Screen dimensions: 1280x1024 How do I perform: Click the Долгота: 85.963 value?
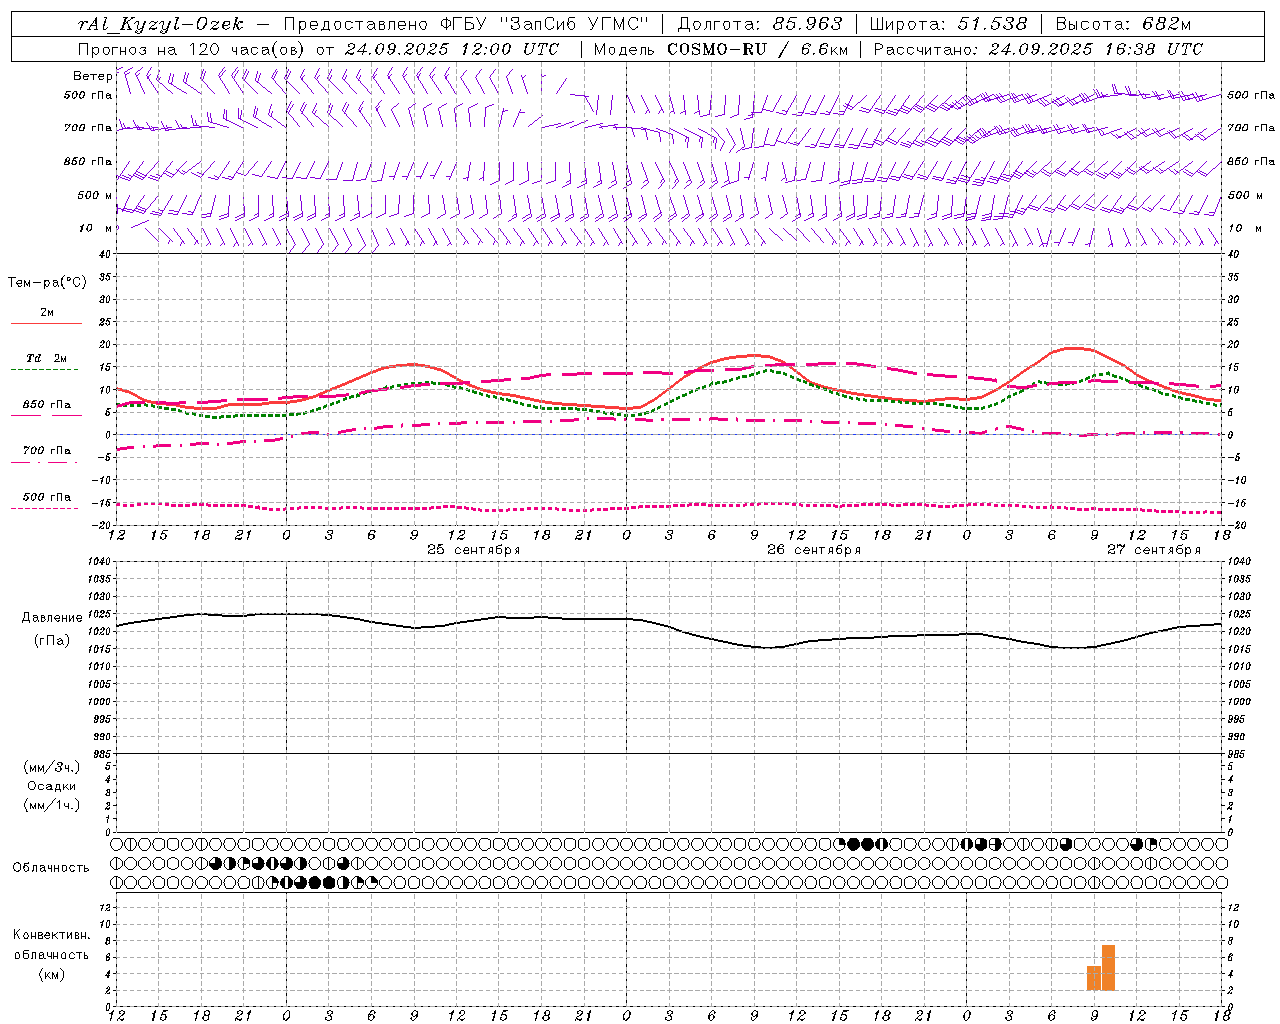[x=760, y=24]
